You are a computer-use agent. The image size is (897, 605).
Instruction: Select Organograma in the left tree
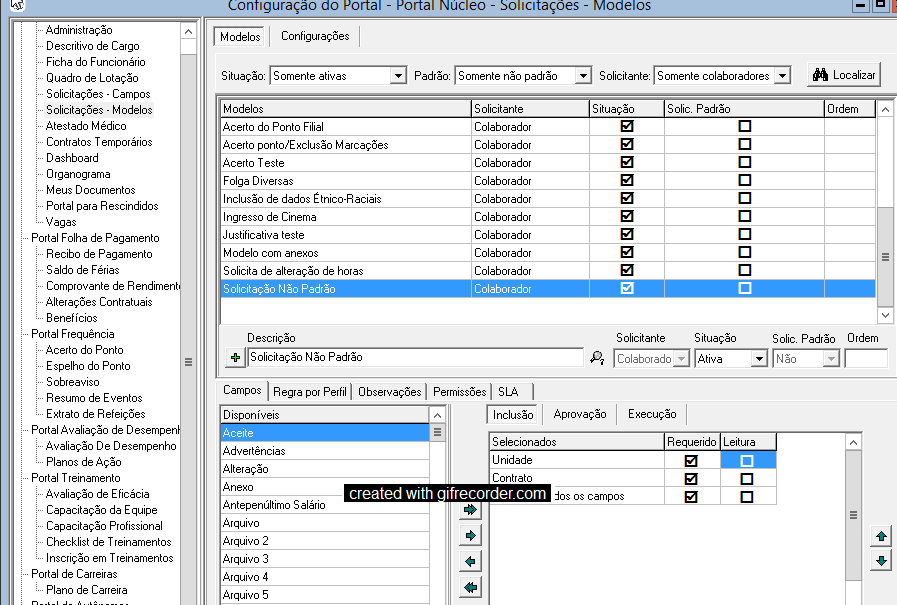77,174
